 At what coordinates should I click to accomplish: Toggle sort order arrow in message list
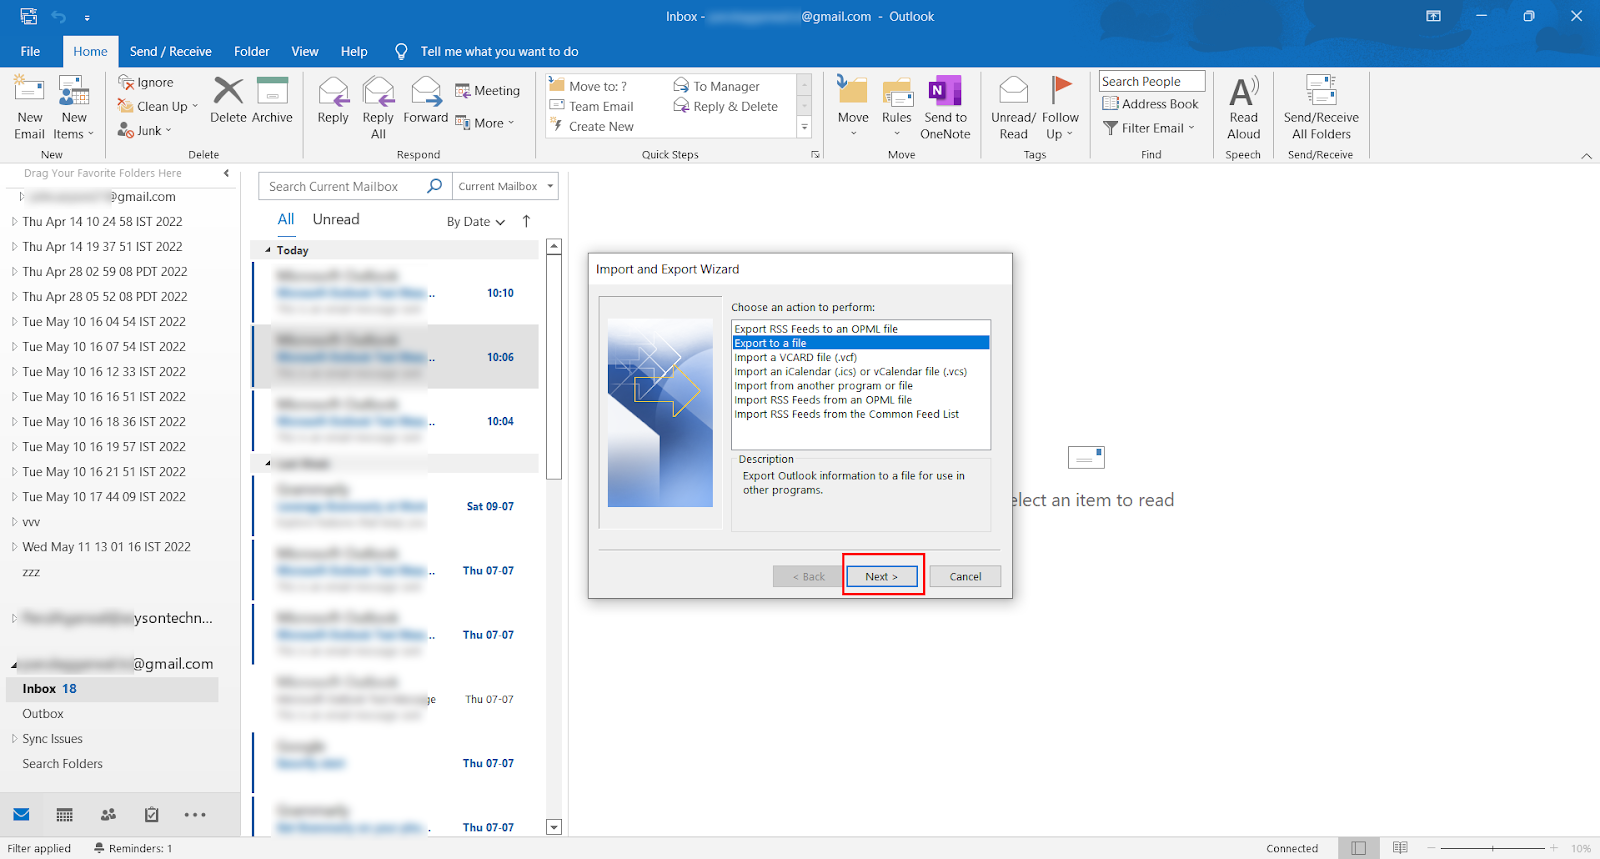coord(526,221)
